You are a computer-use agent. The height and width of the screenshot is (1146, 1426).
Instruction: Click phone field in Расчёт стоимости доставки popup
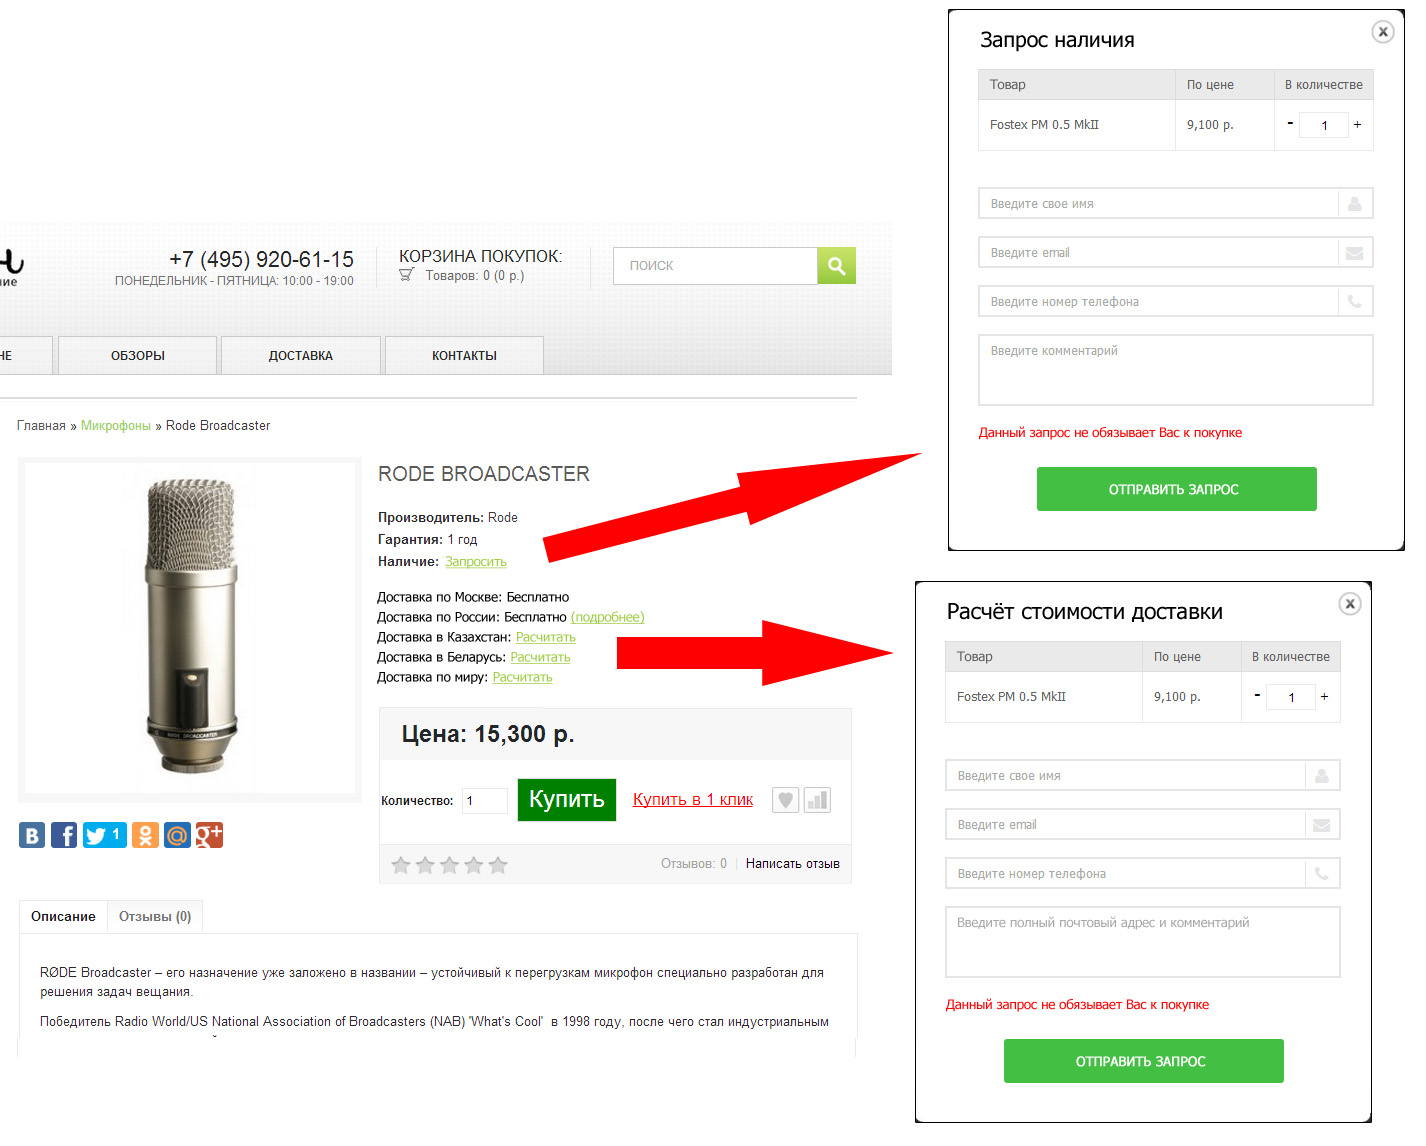[x=1143, y=874]
